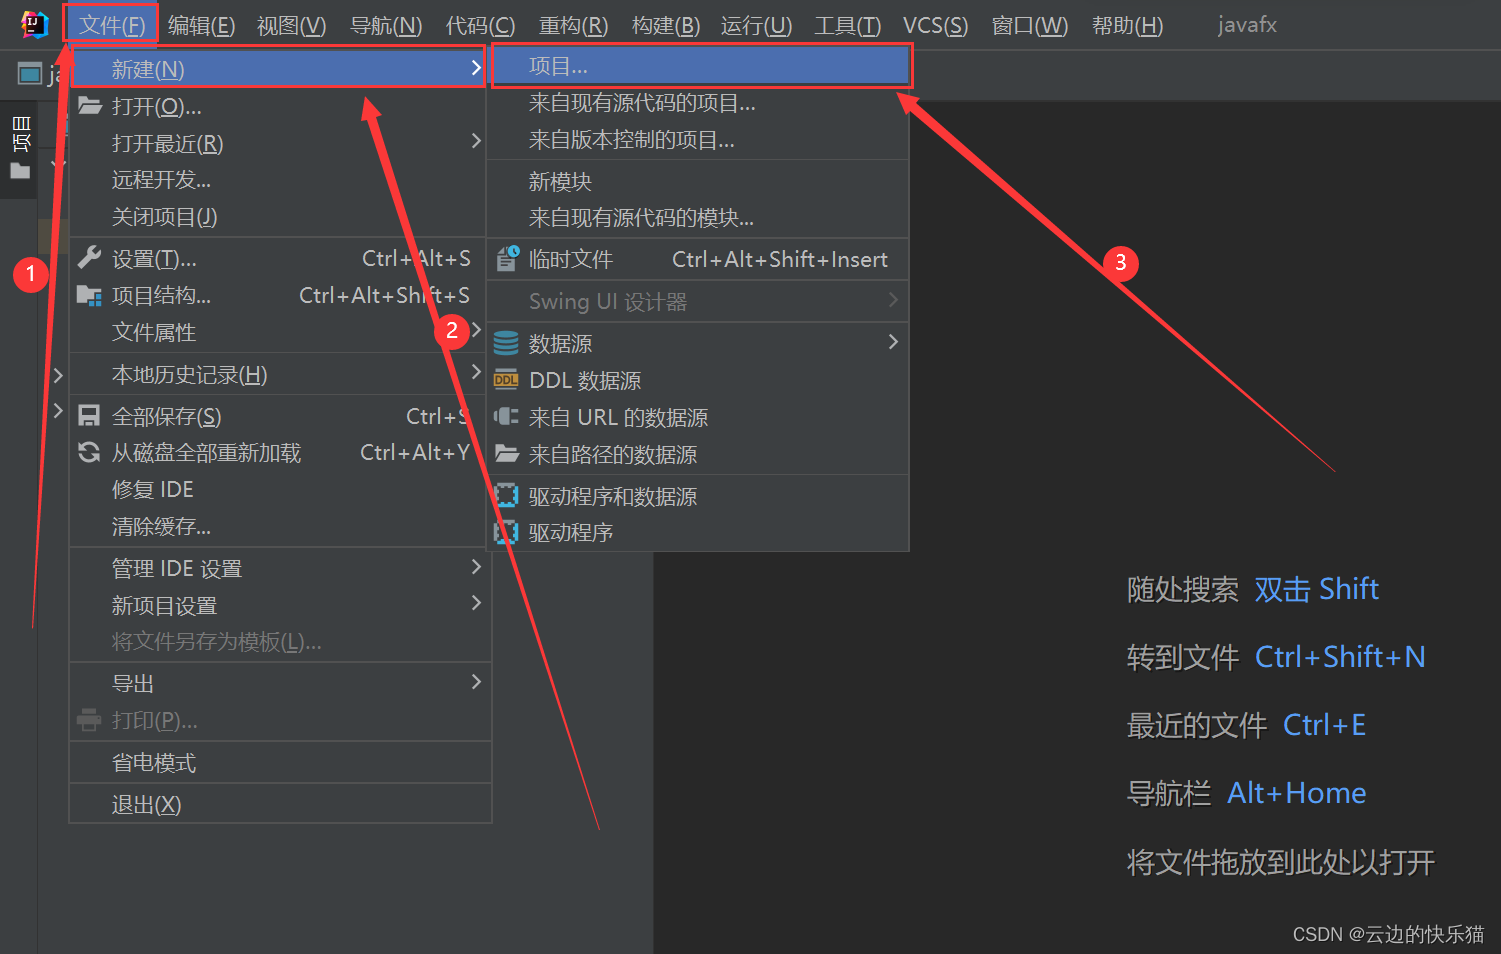Click the project window icon in the navigation bar

[30, 74]
